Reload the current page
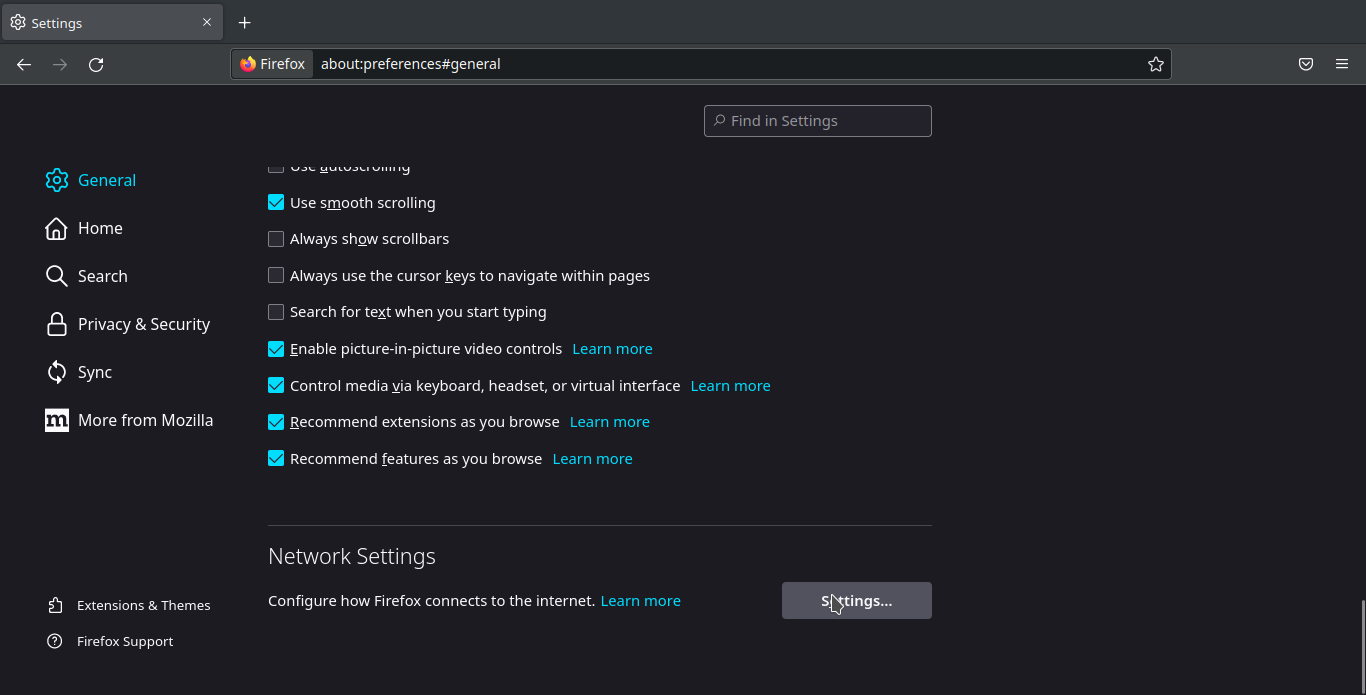This screenshot has height=695, width=1366. coord(96,65)
